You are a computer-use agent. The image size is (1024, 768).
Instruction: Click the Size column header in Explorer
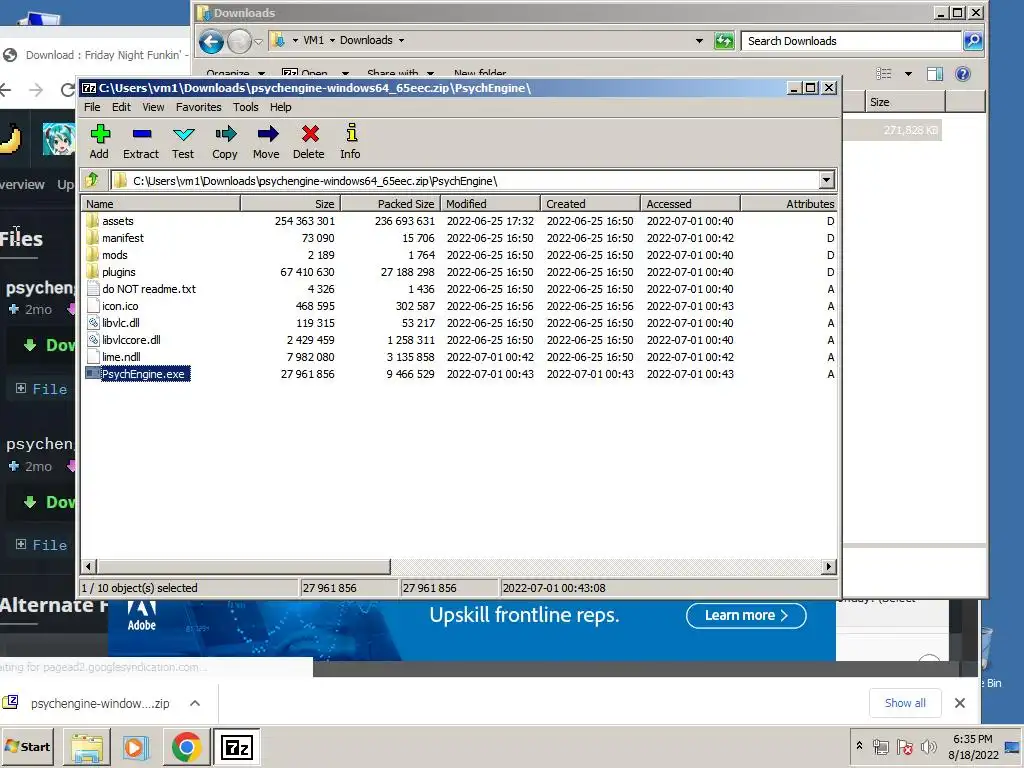tap(906, 102)
